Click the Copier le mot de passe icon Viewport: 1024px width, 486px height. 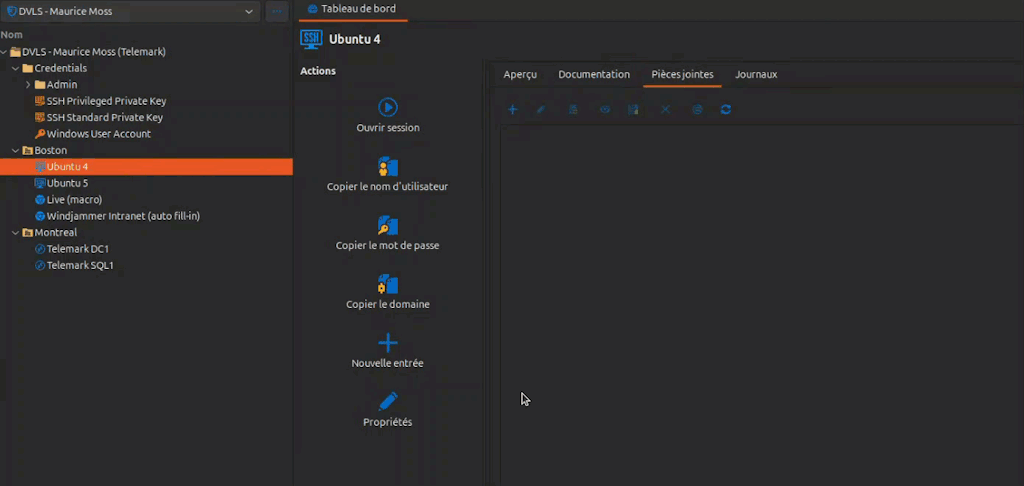tap(388, 225)
